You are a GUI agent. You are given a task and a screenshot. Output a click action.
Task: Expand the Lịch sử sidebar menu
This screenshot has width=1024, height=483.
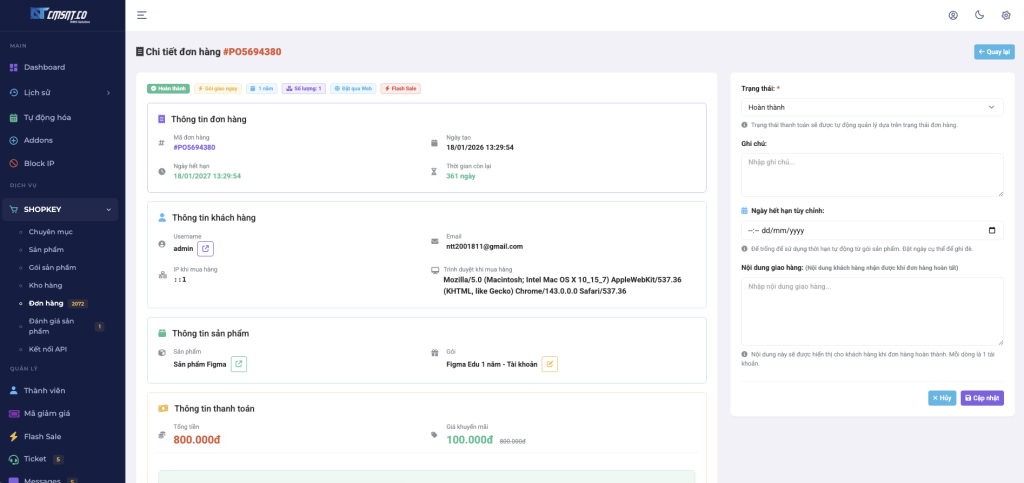62,92
